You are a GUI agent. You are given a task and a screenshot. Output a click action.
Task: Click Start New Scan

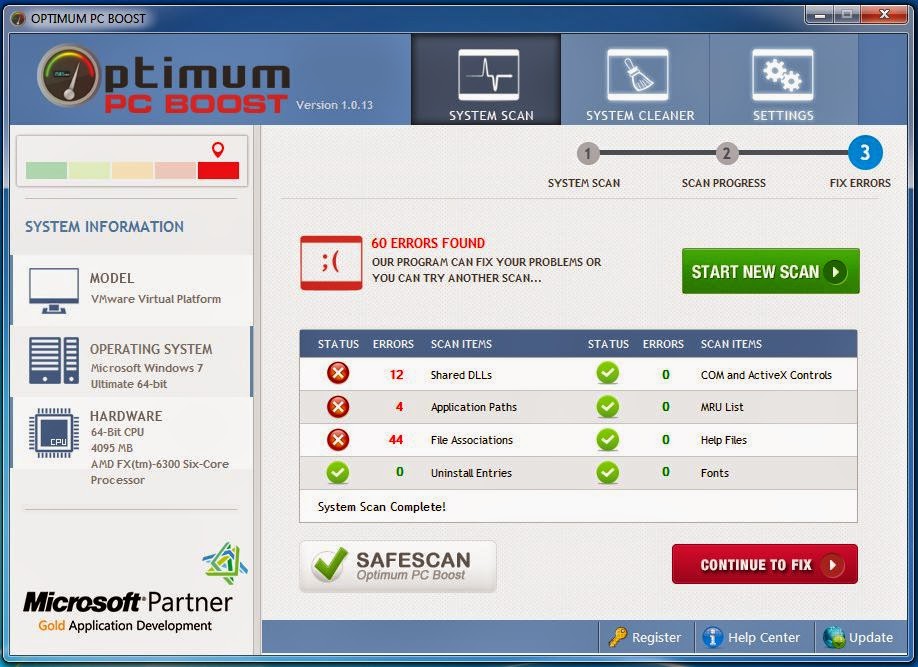[x=770, y=271]
